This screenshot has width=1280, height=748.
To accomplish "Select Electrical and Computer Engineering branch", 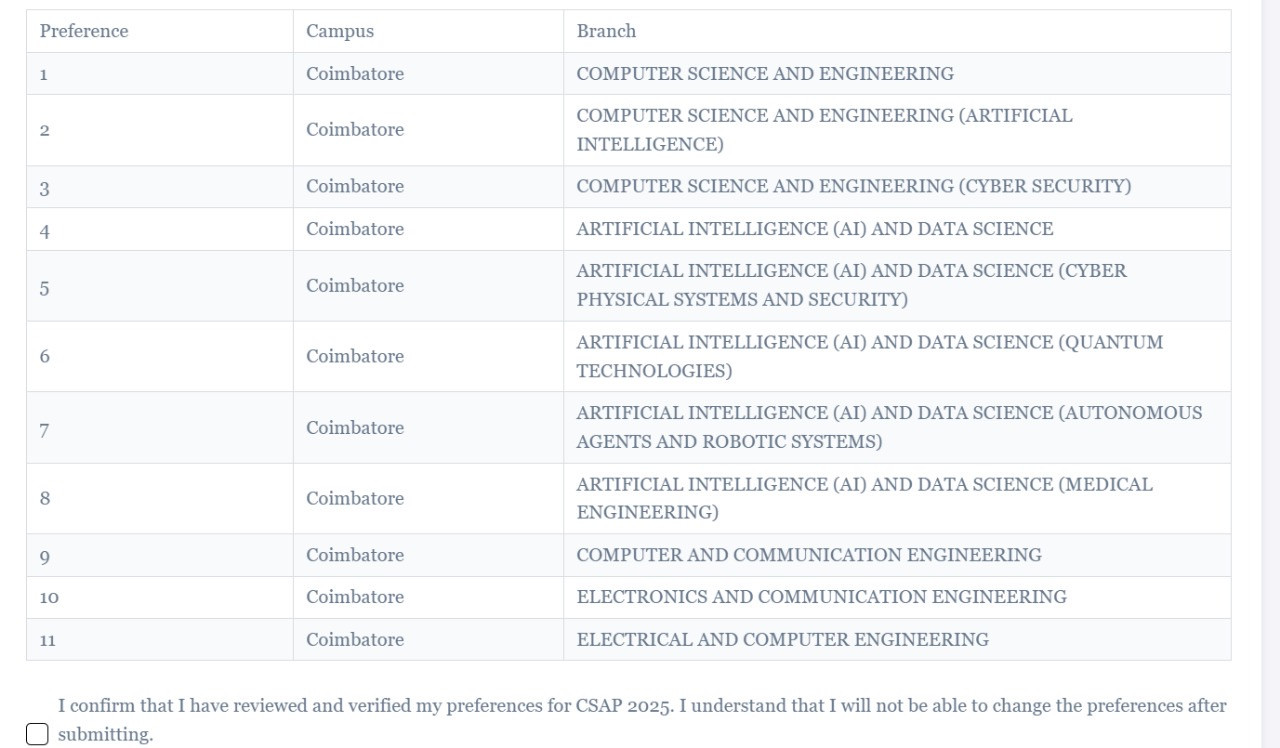I will pos(783,640).
